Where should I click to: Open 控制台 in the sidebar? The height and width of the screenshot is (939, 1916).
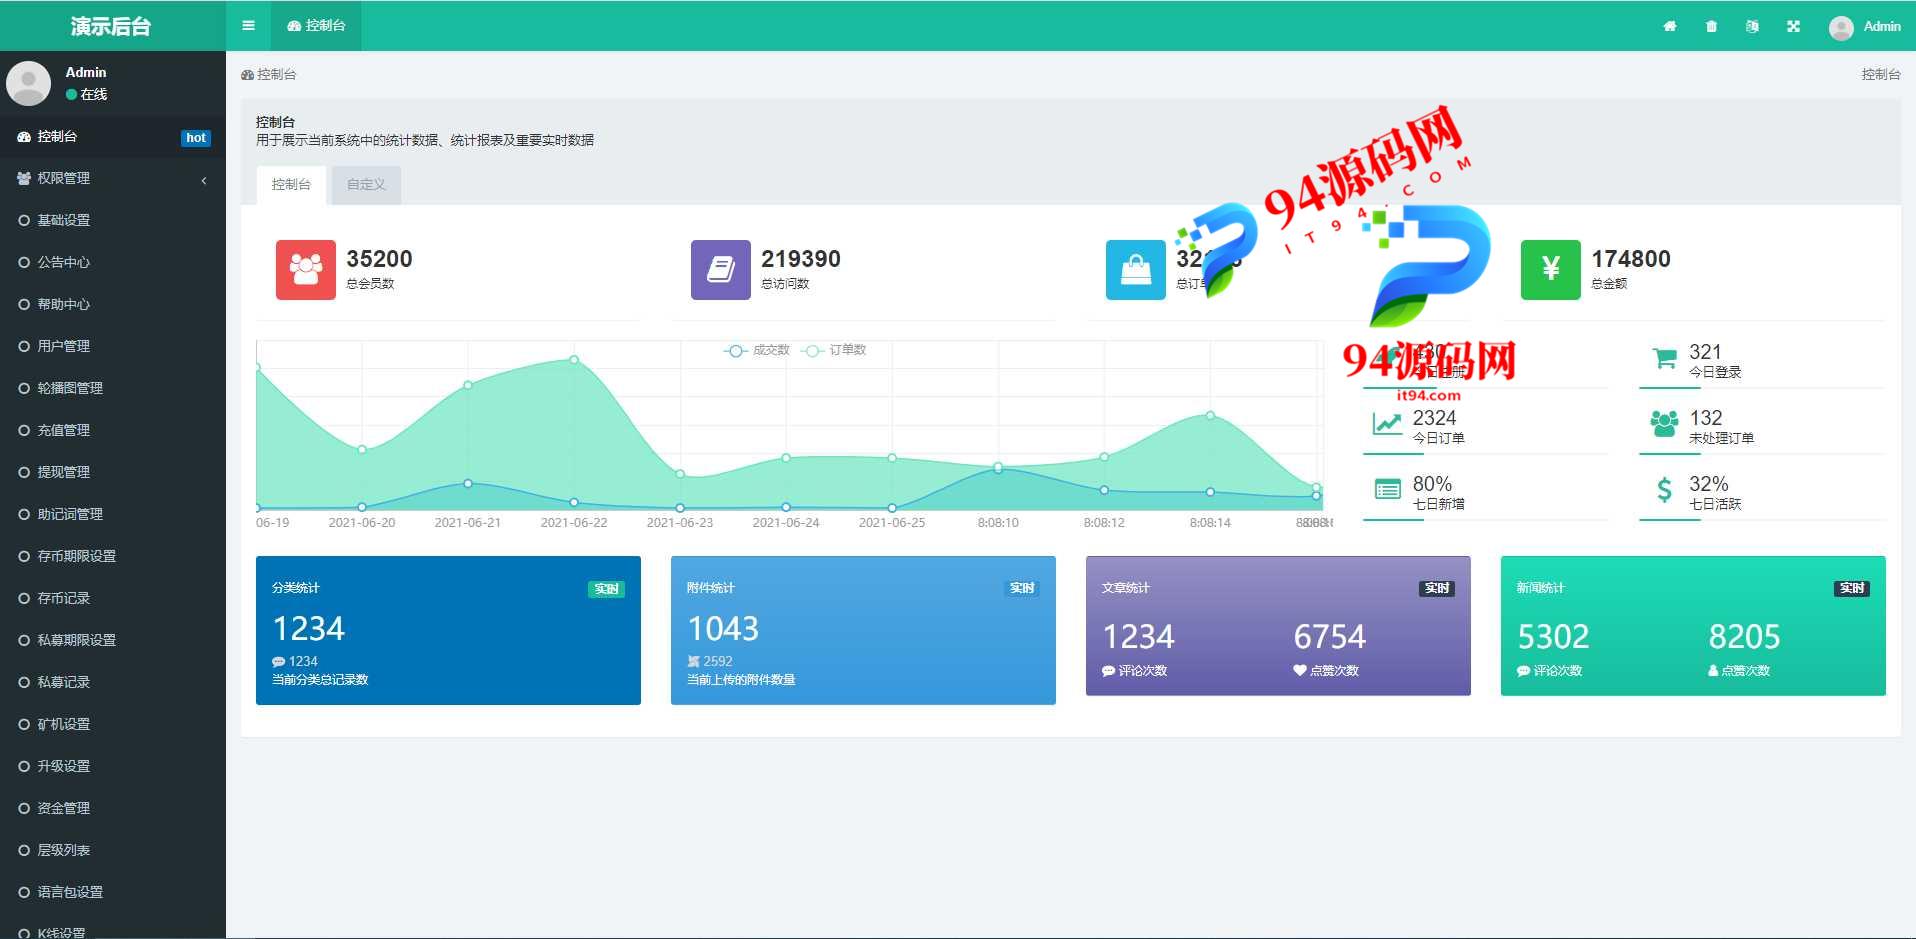coord(113,137)
